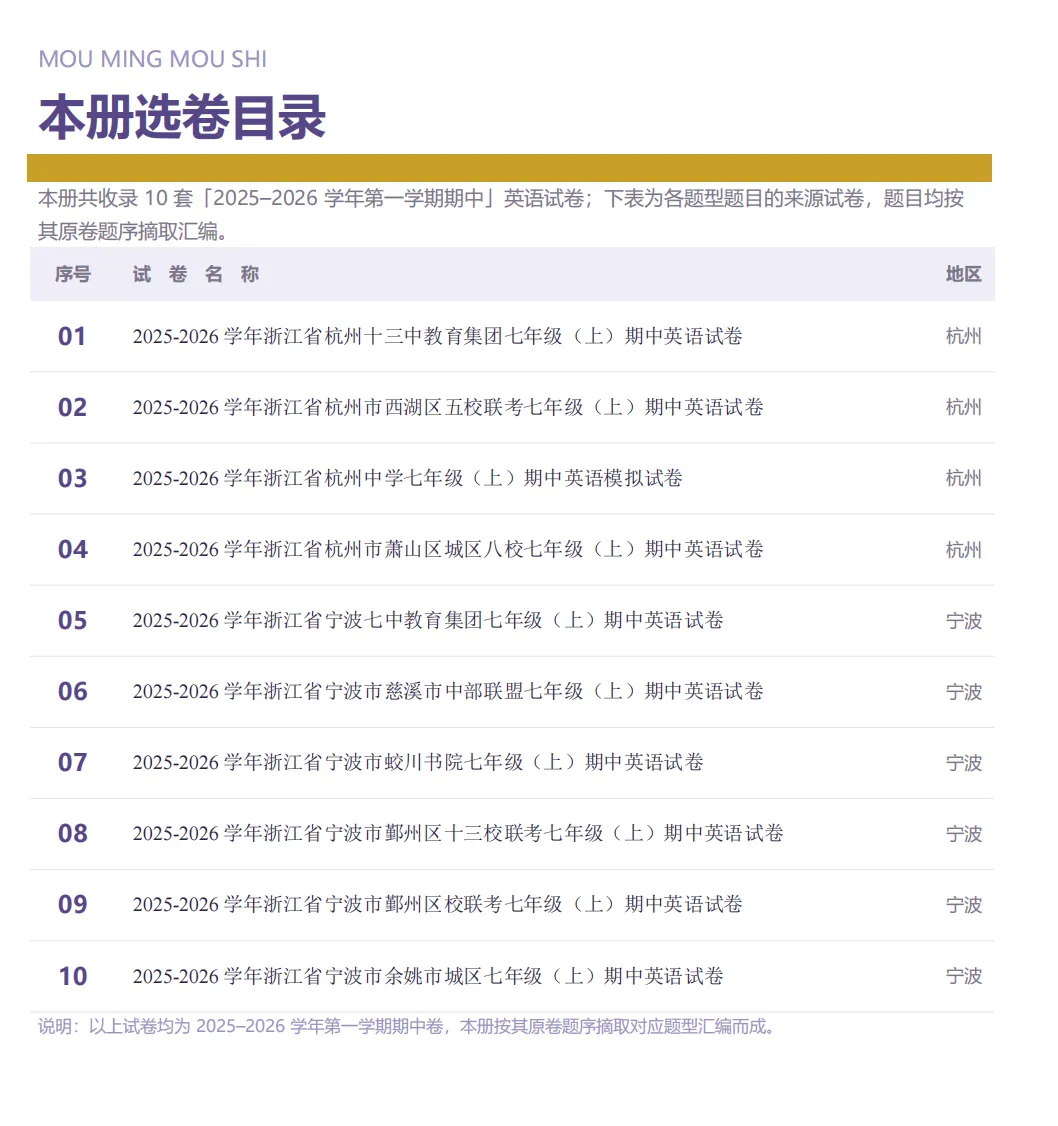Select the 西湖区五校联考 exam paper title
The height and width of the screenshot is (1126, 1058).
click(447, 407)
